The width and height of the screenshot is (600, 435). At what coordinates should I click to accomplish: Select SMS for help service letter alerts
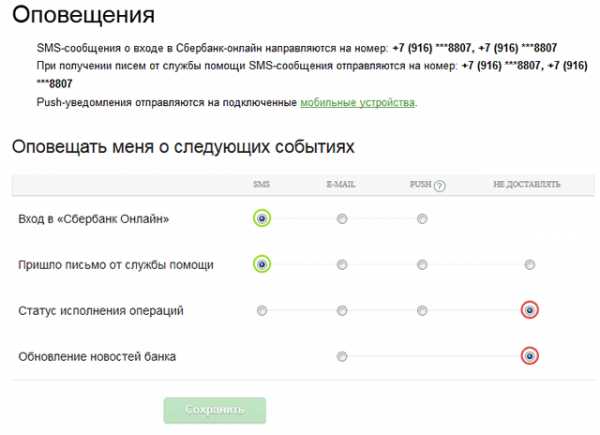point(262,265)
